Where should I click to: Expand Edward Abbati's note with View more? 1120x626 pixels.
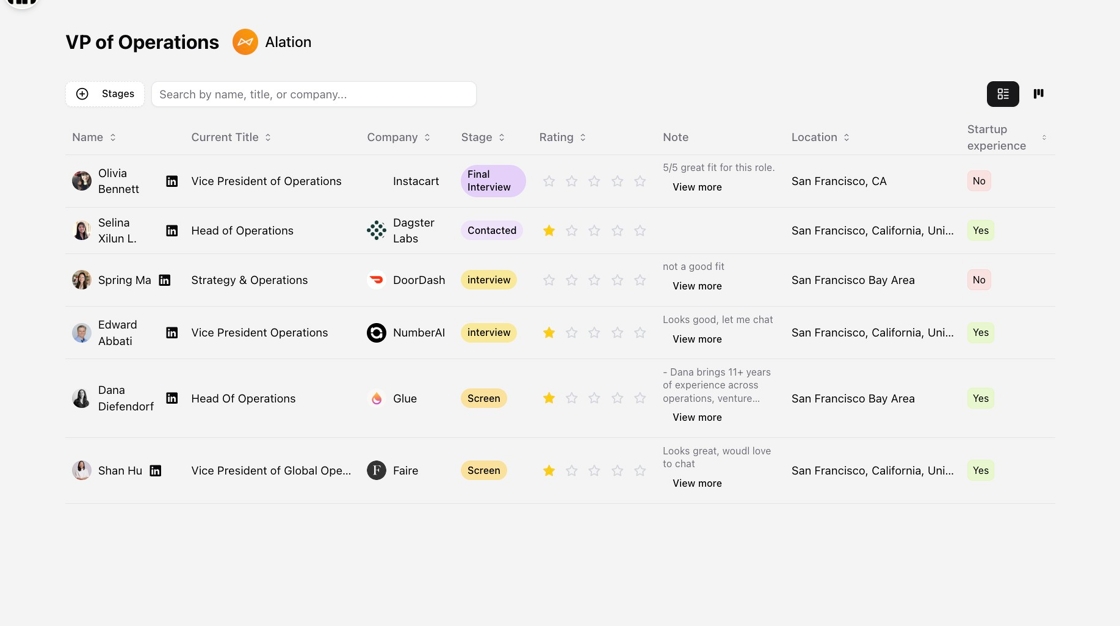point(697,339)
